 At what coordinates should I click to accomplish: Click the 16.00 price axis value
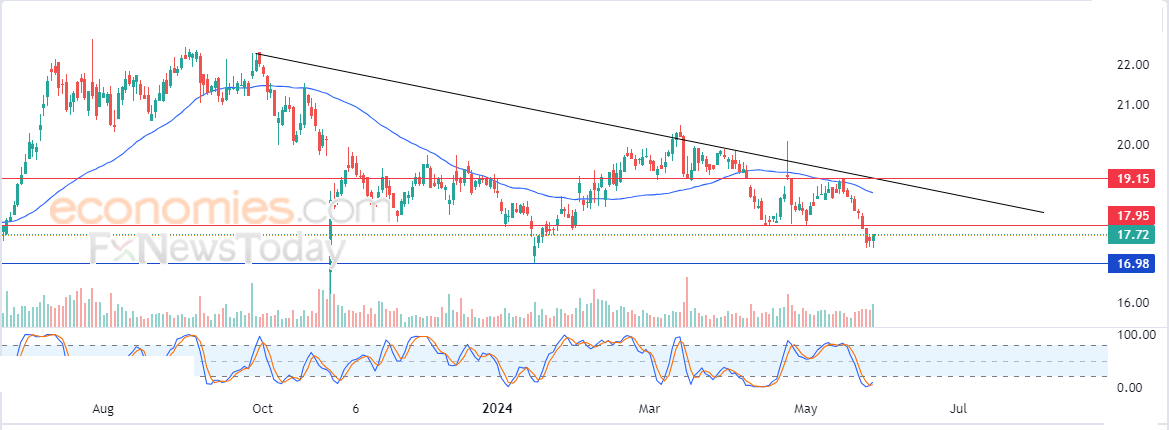click(1132, 303)
